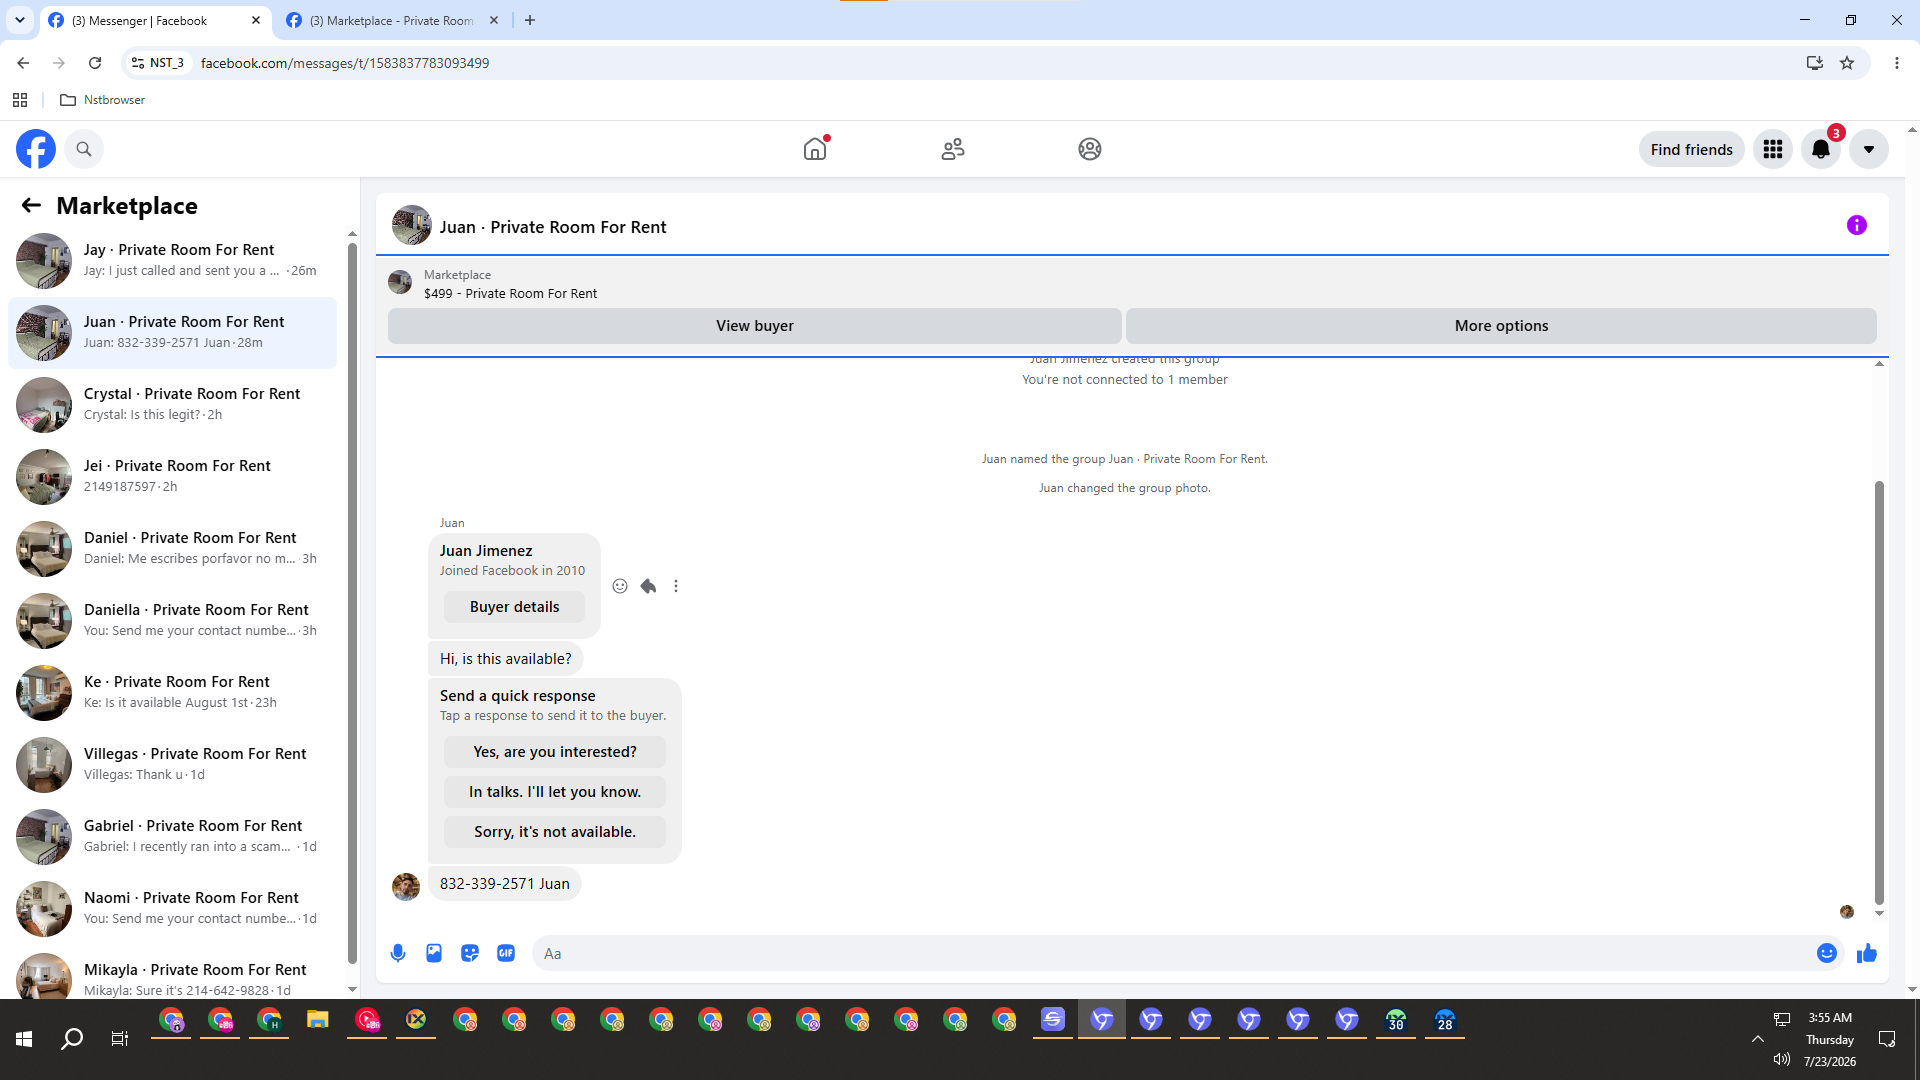Screen dimensions: 1920x1080
Task: Open Daniel Private Room For Rent chat
Action: [x=173, y=548]
